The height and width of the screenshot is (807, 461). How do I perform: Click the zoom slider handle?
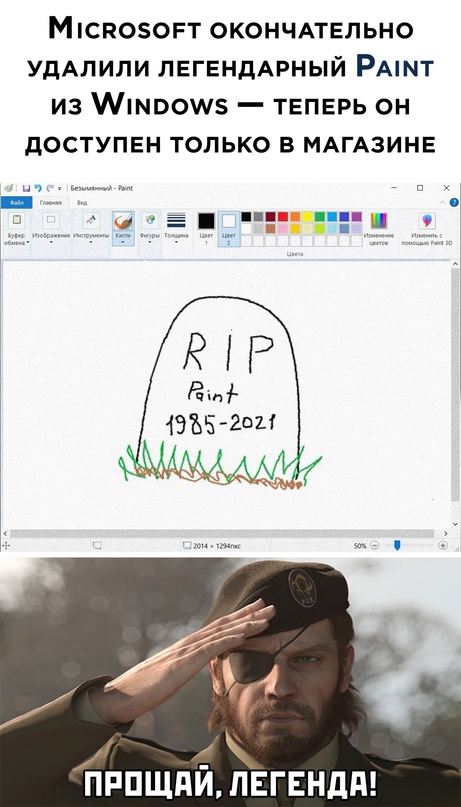[397, 546]
